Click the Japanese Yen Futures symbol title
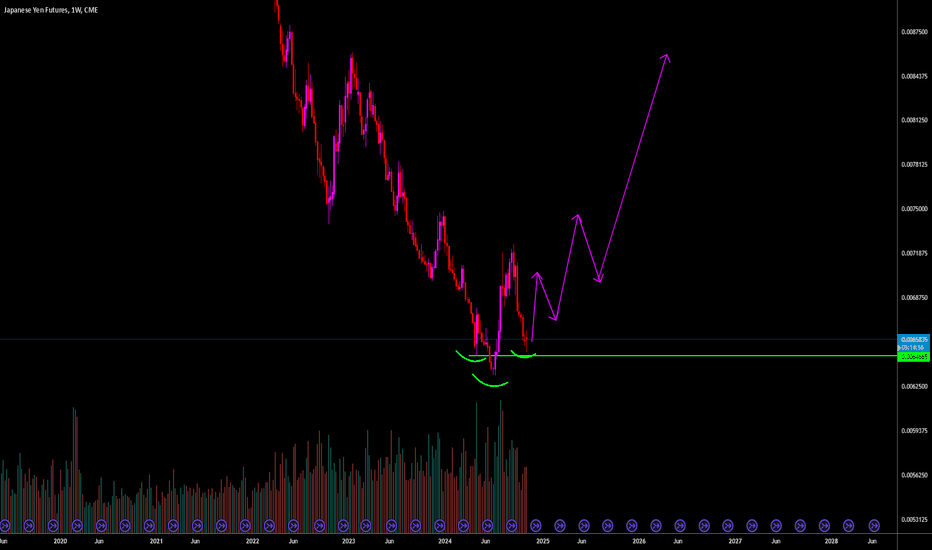This screenshot has height=550, width=932. point(51,10)
